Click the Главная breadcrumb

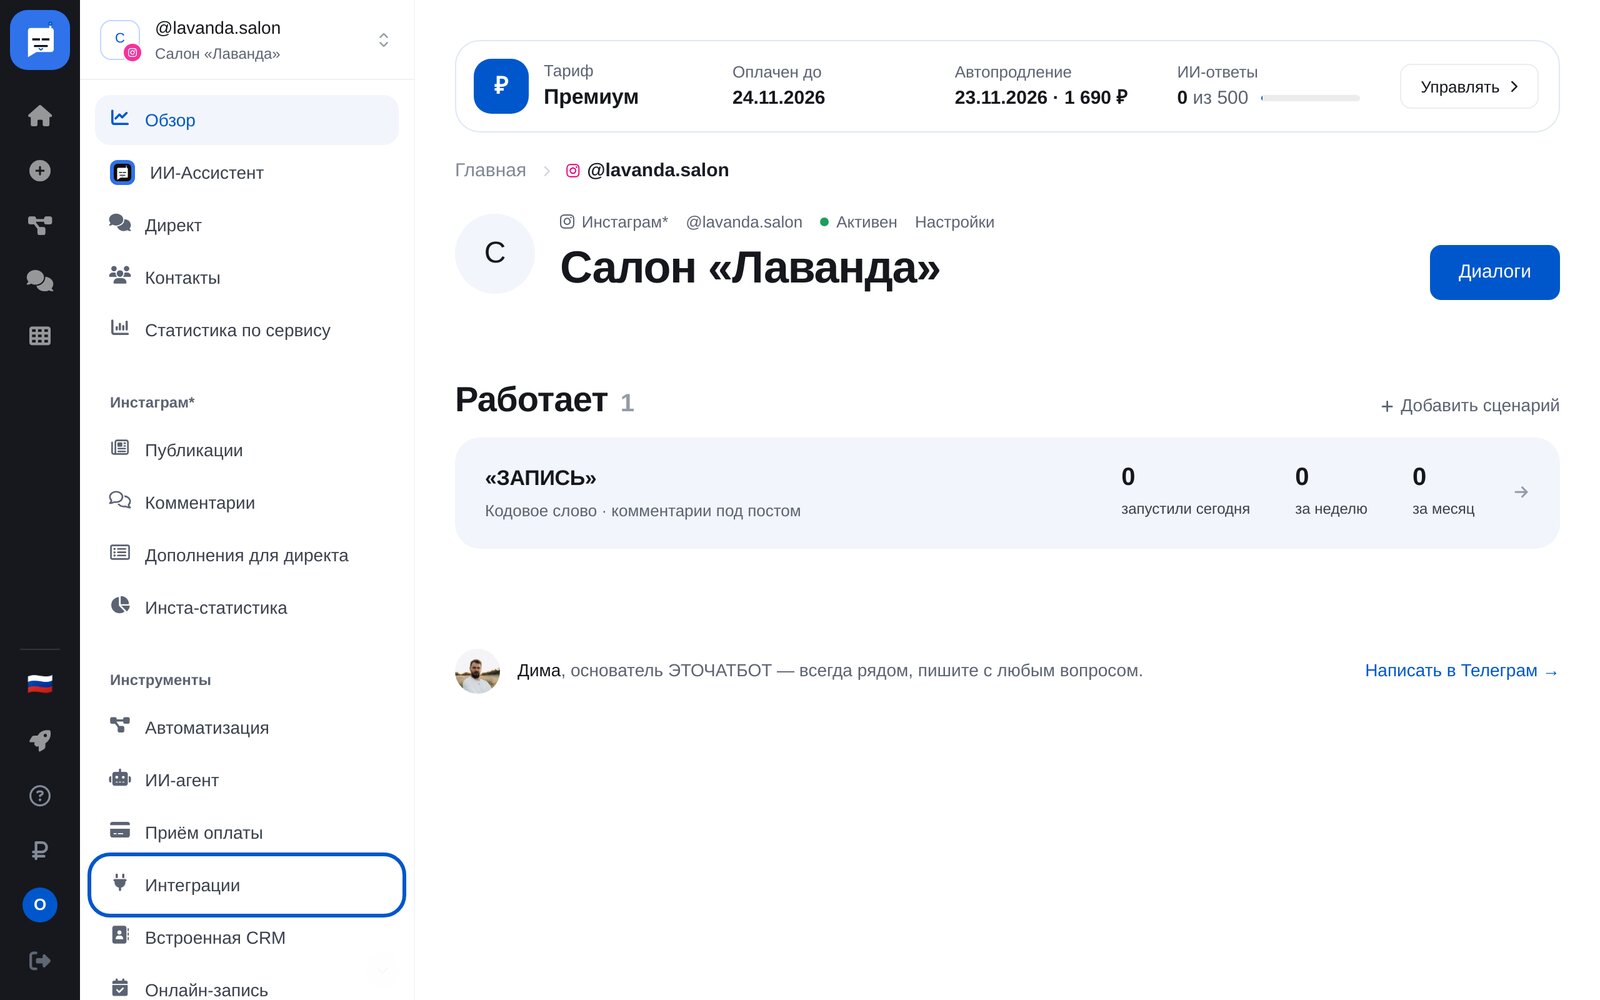coord(490,171)
